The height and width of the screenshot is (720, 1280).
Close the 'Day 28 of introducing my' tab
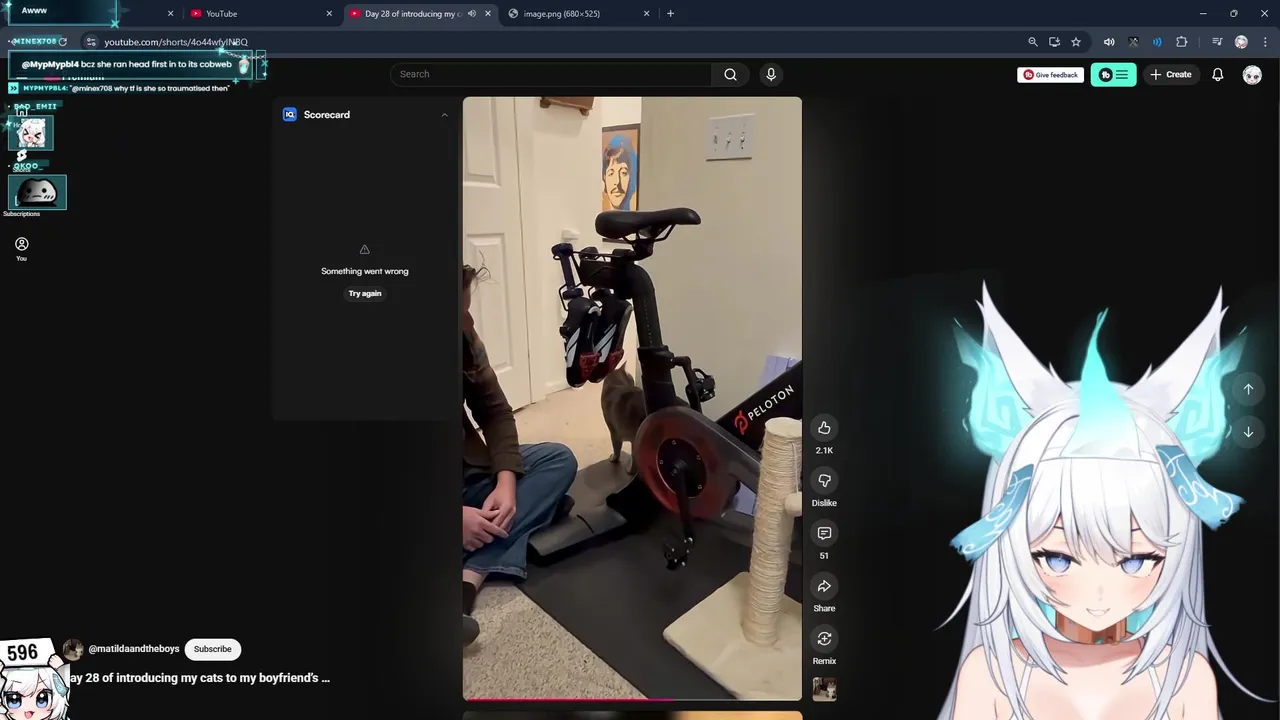[488, 13]
